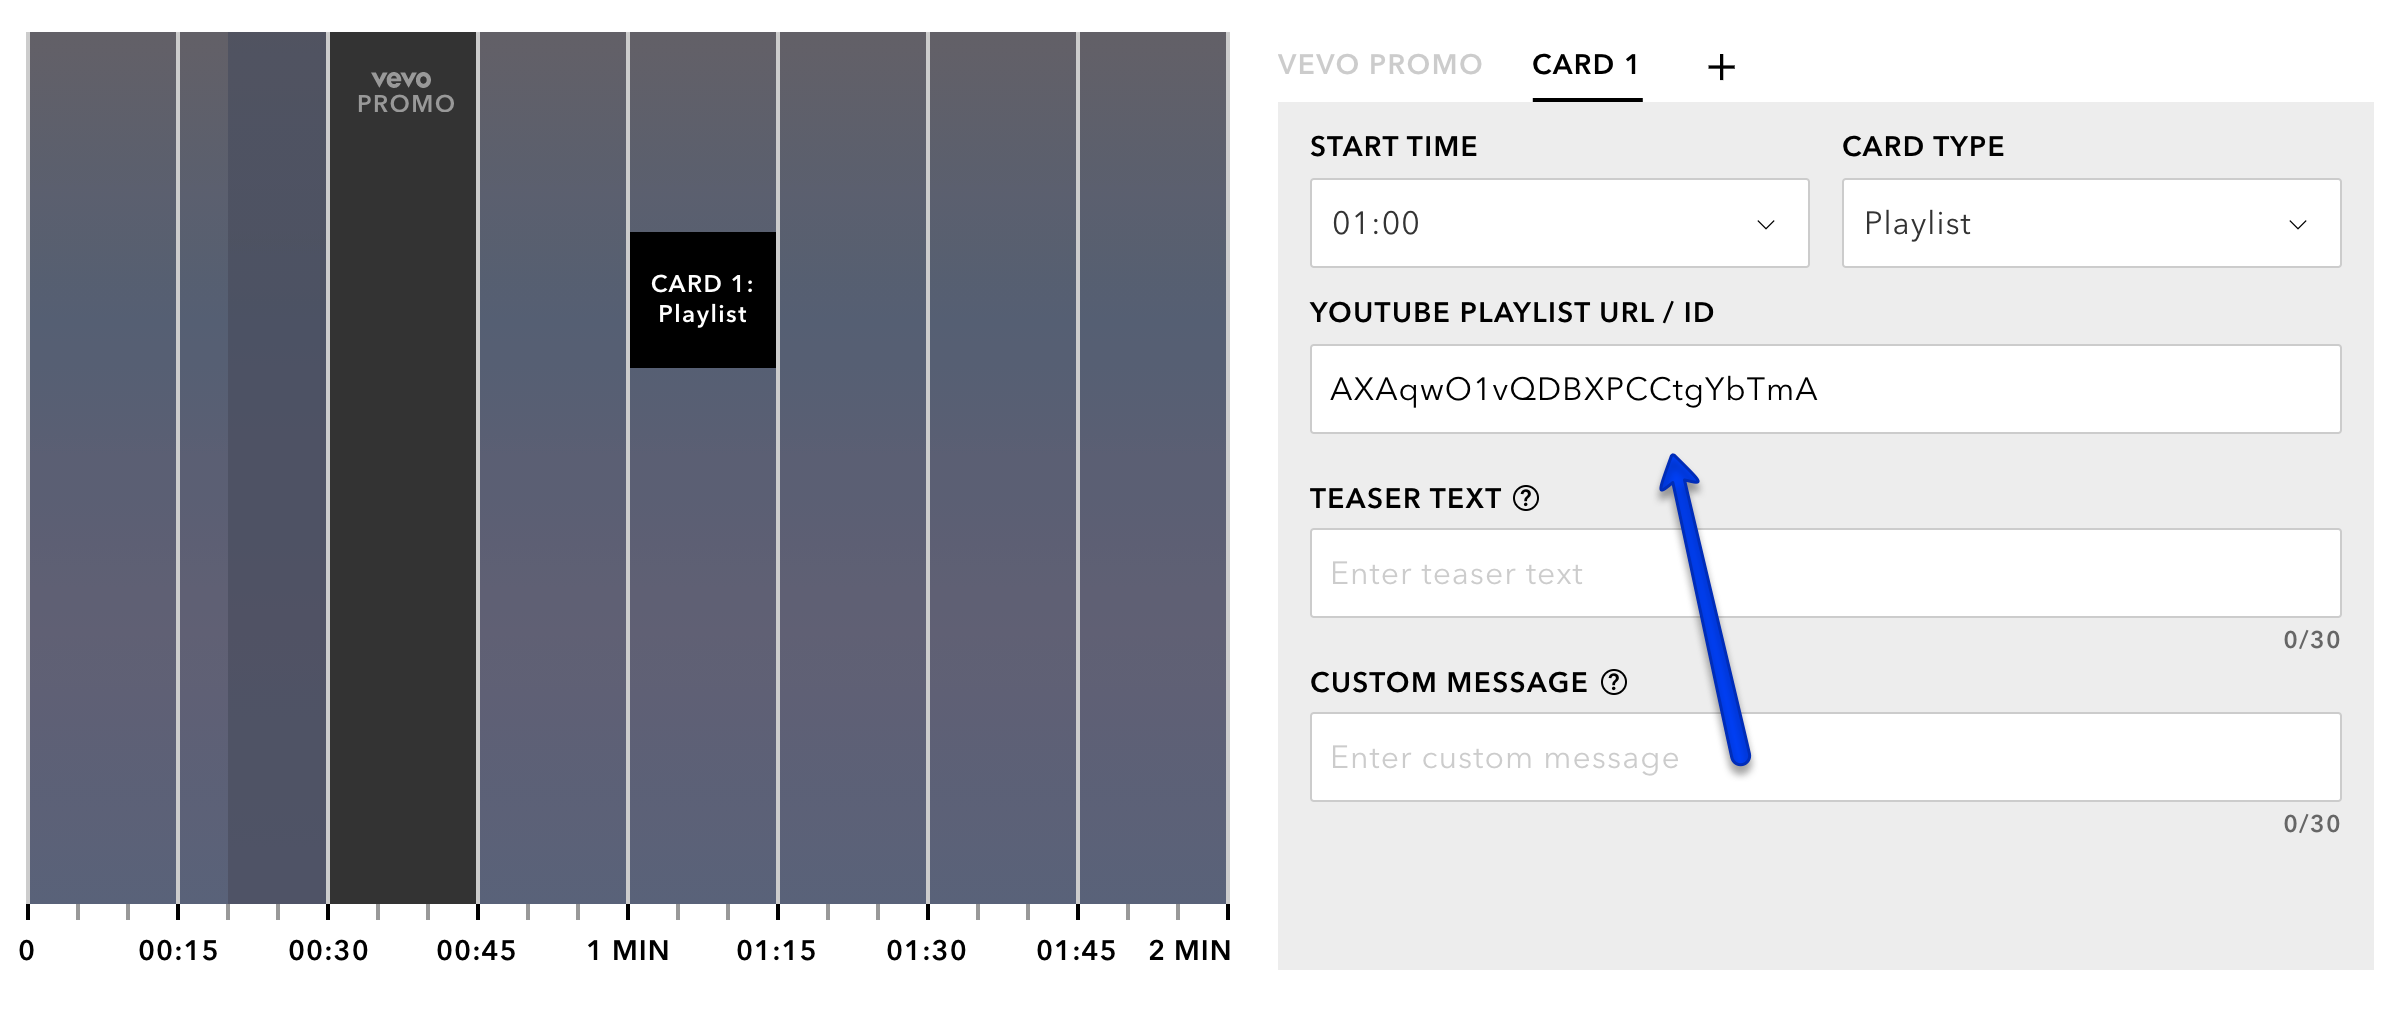
Task: Click the 00:30 timeline tick label
Action: 328,950
